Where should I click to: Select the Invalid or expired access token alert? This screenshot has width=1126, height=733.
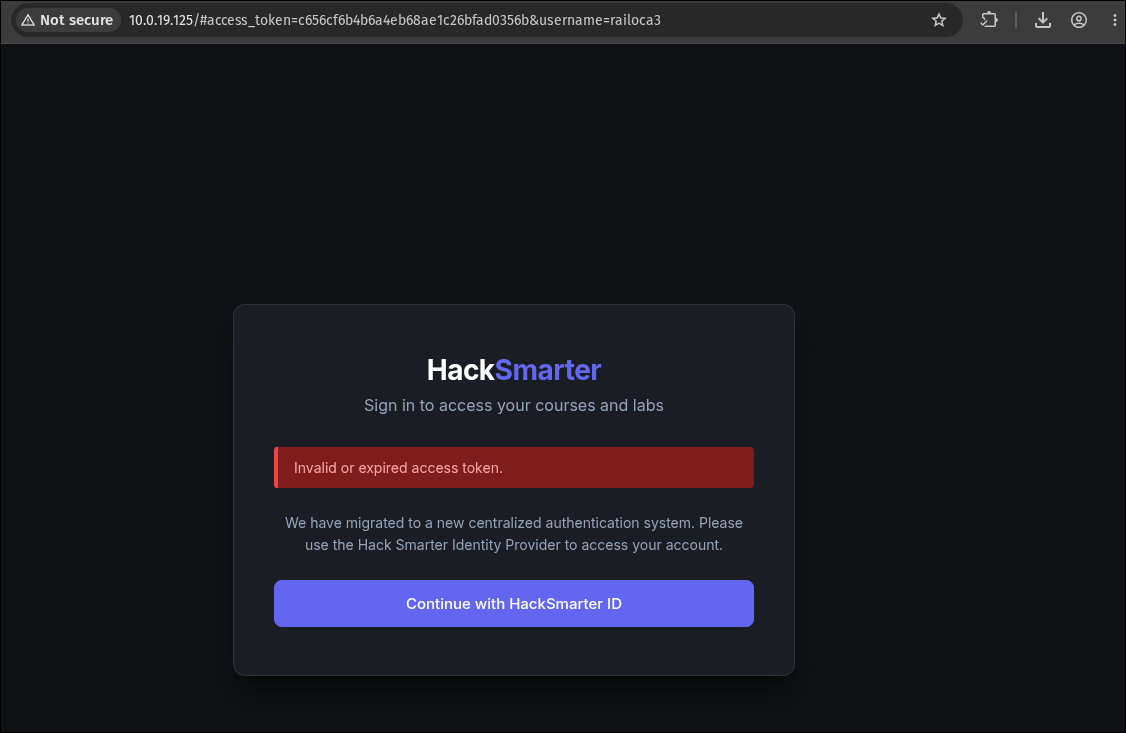coord(513,467)
